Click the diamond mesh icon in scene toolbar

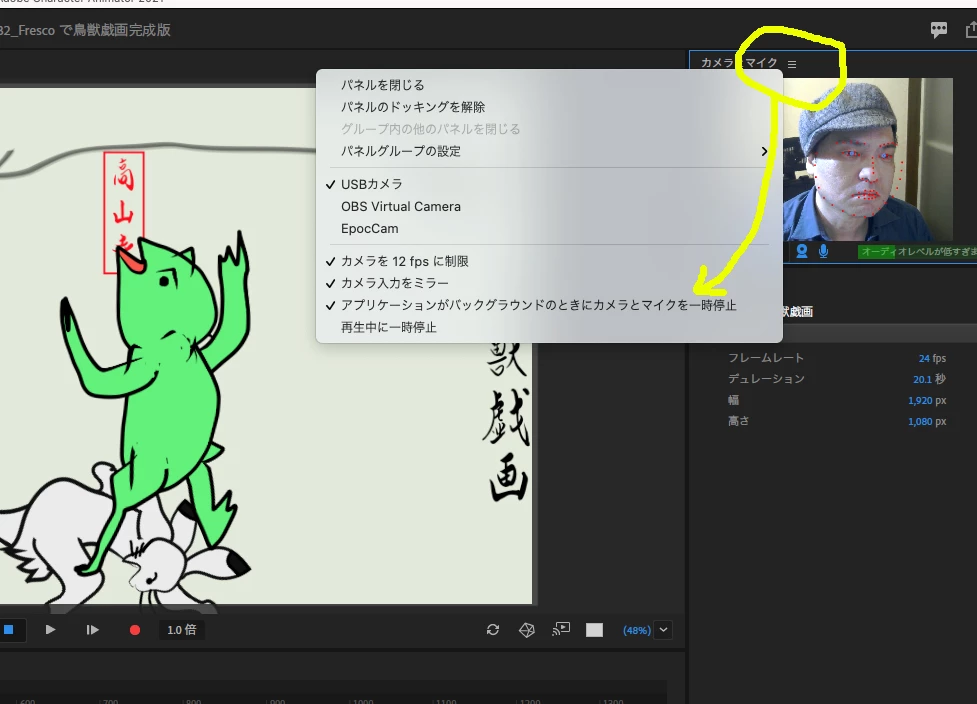point(527,630)
